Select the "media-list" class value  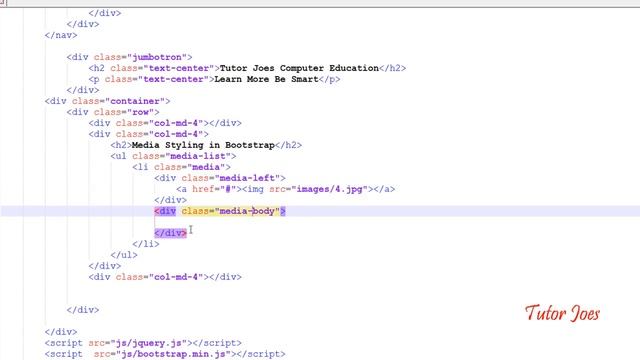pos(198,156)
